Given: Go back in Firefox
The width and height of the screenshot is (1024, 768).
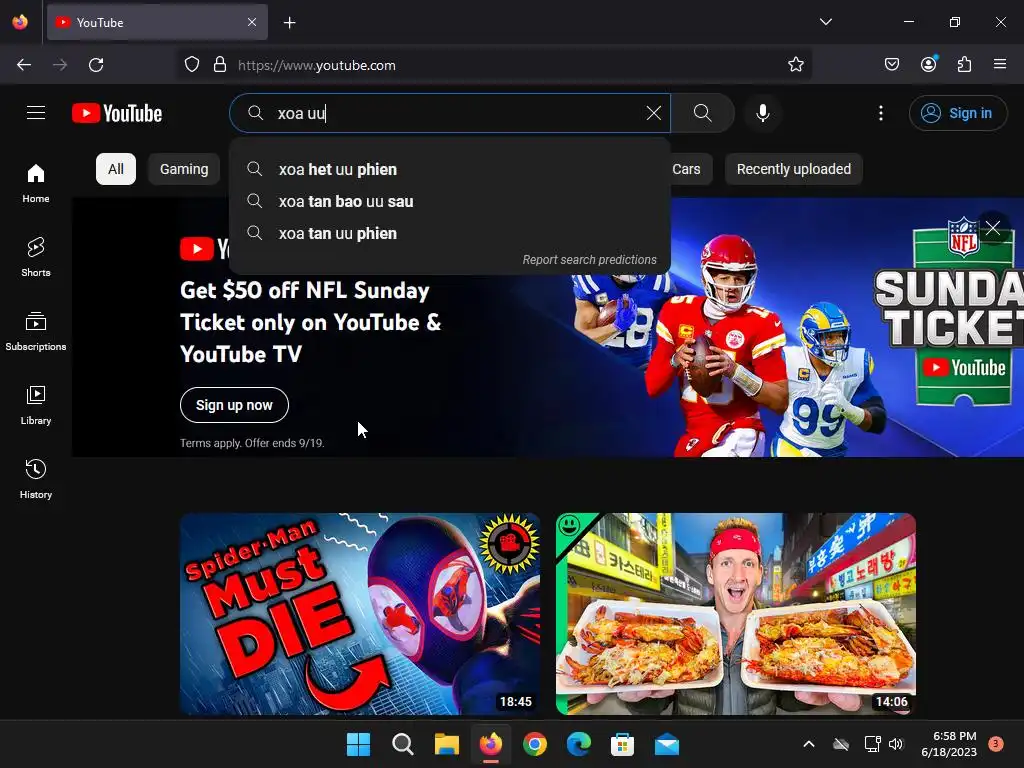Looking at the screenshot, I should tap(24, 65).
